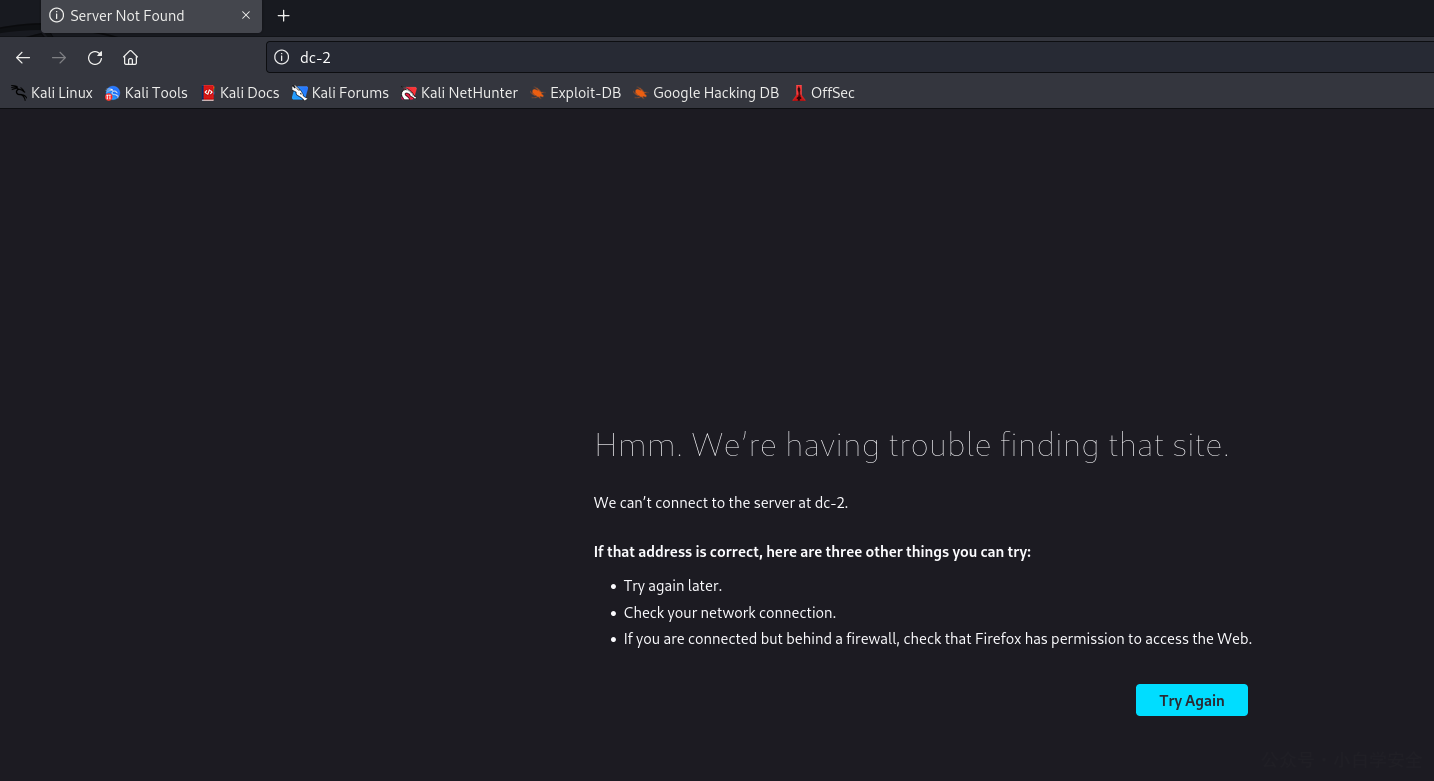The height and width of the screenshot is (781, 1434).
Task: Open the OffSec bookmark
Action: tap(823, 93)
